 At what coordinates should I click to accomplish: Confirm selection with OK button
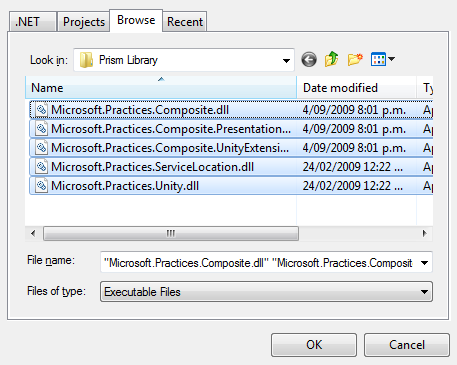pyautogui.click(x=314, y=345)
